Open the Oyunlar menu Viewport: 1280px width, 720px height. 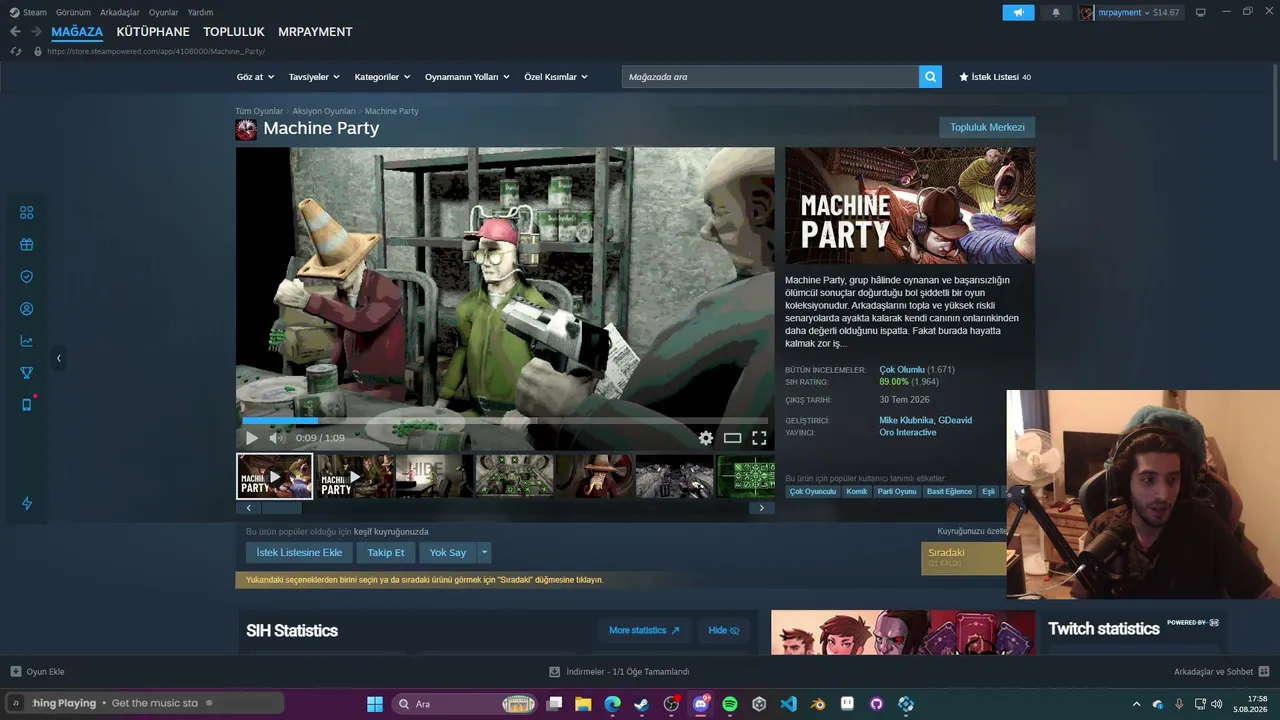point(164,12)
